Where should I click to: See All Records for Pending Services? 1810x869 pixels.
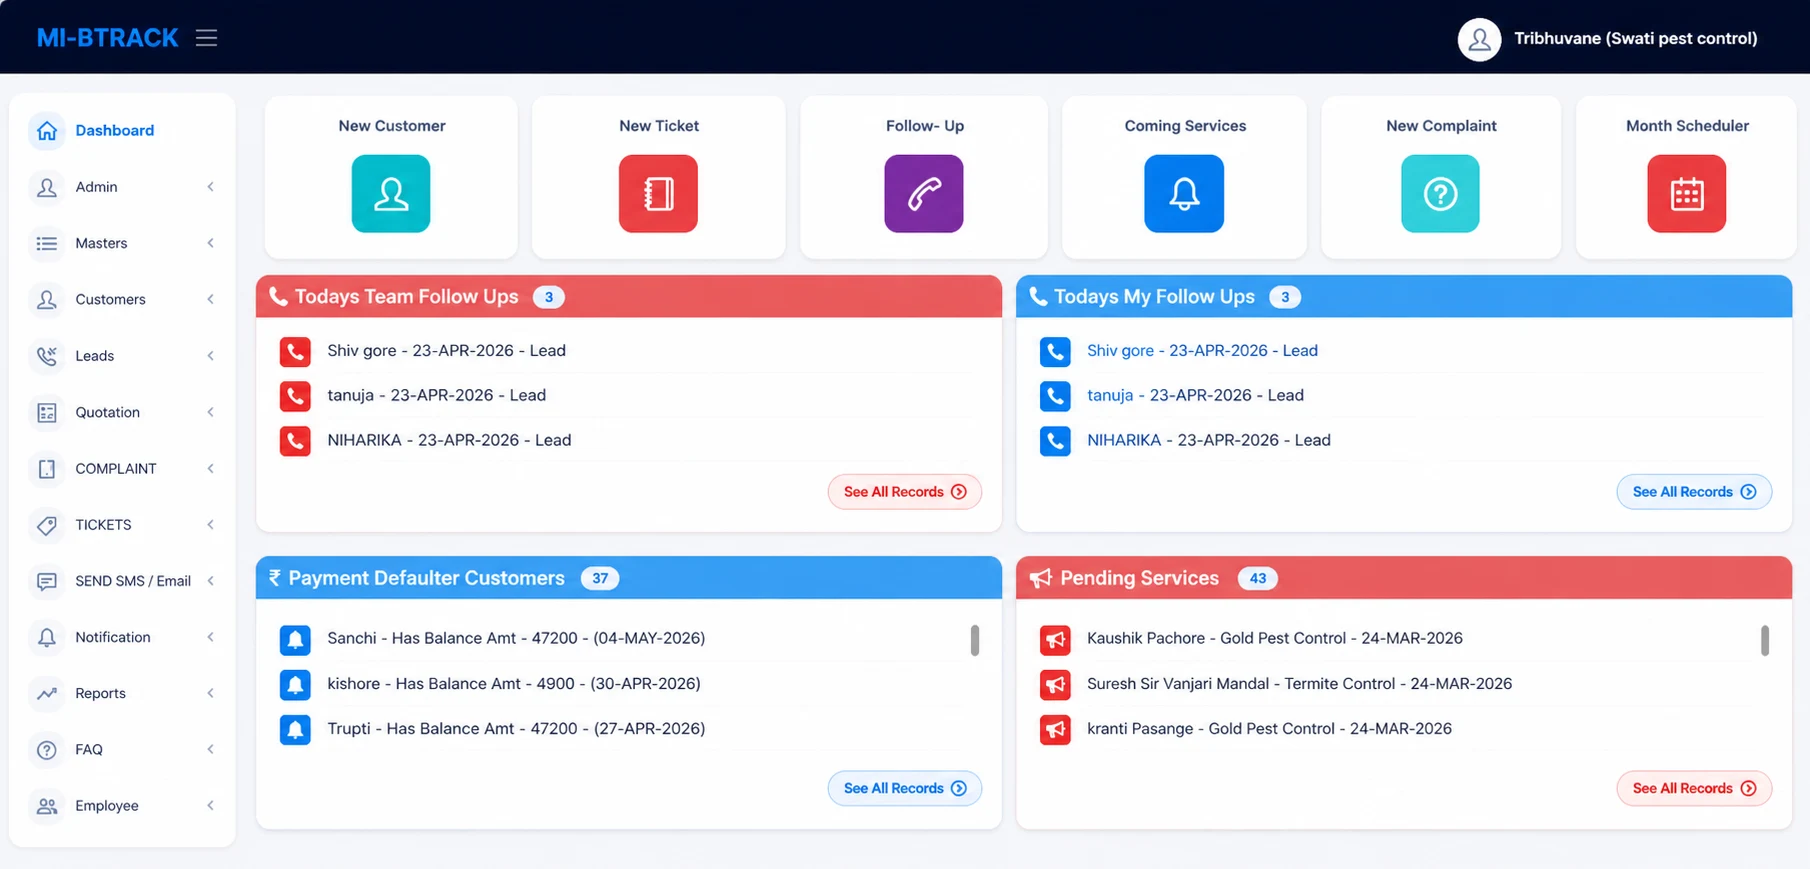click(x=1694, y=788)
